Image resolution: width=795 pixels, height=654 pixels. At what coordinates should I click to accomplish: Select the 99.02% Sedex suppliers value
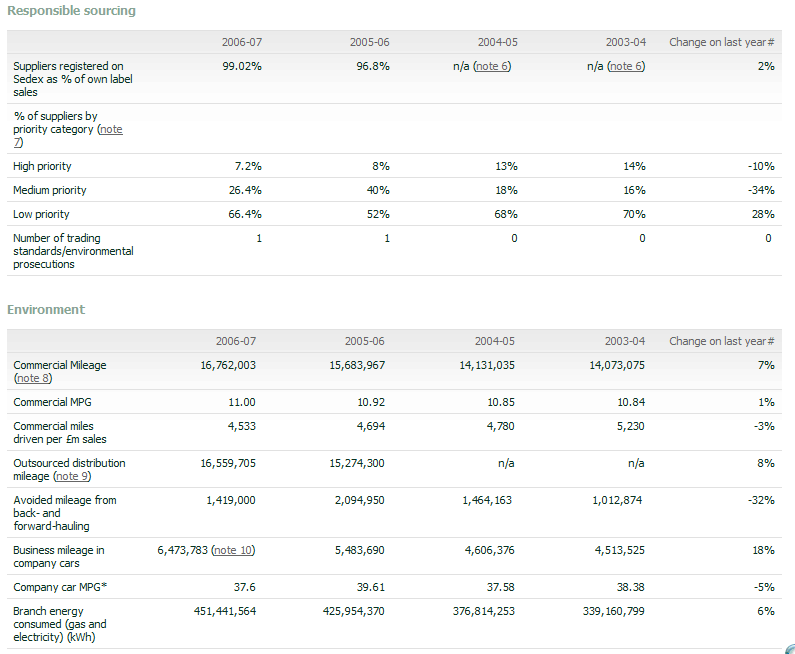click(x=242, y=66)
